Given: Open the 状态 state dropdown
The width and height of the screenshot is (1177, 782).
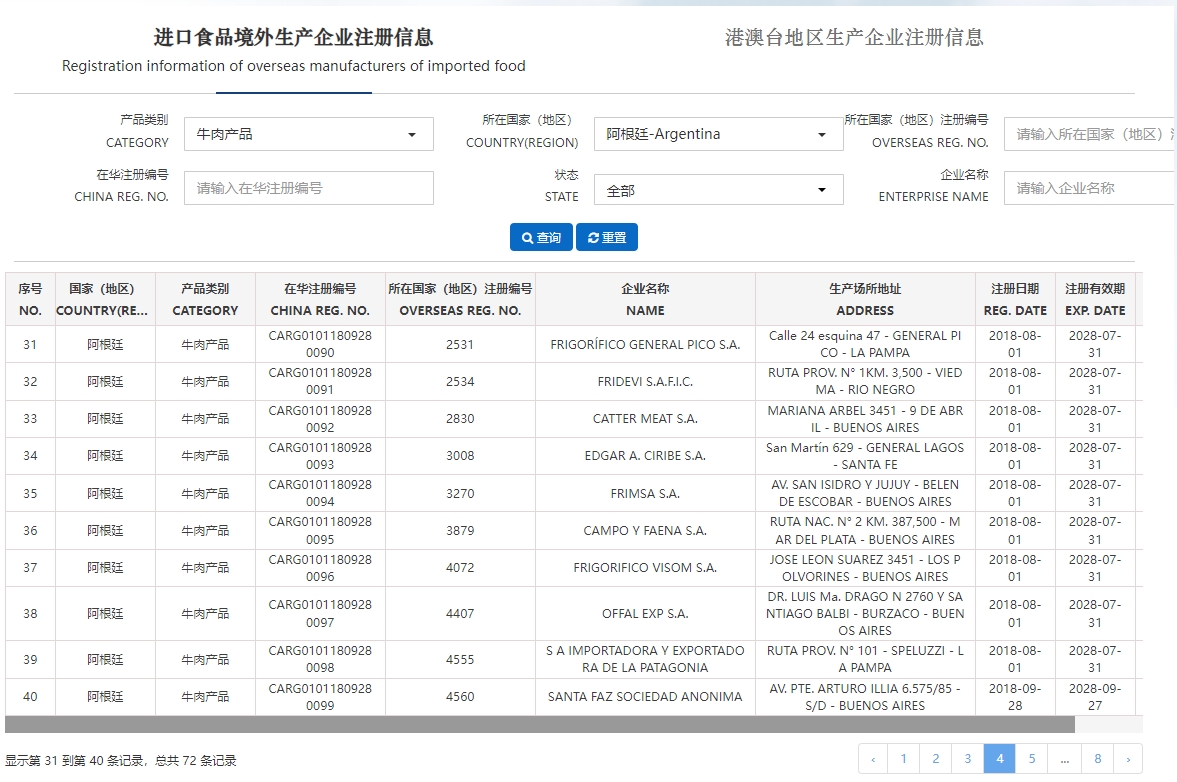Looking at the screenshot, I should coord(718,190).
